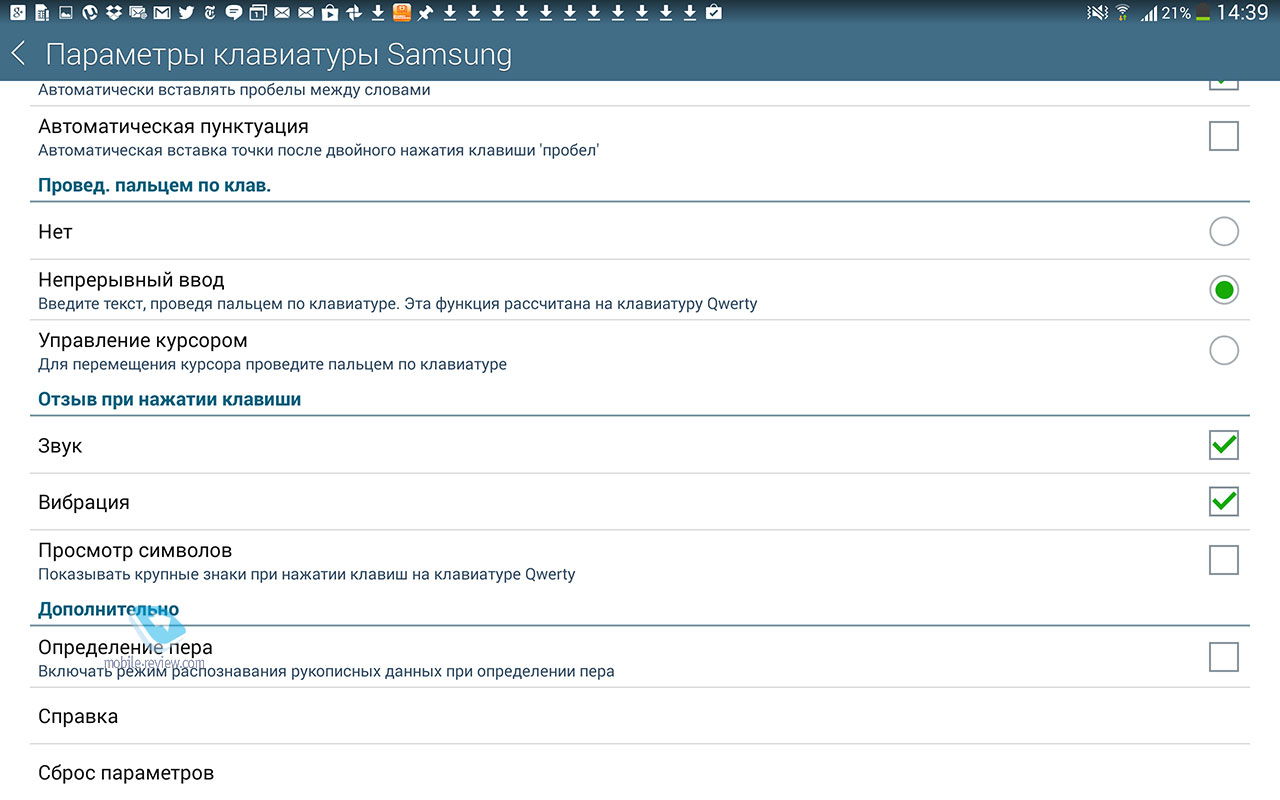
Task: Tap the 14:39 clock
Action: (1243, 13)
